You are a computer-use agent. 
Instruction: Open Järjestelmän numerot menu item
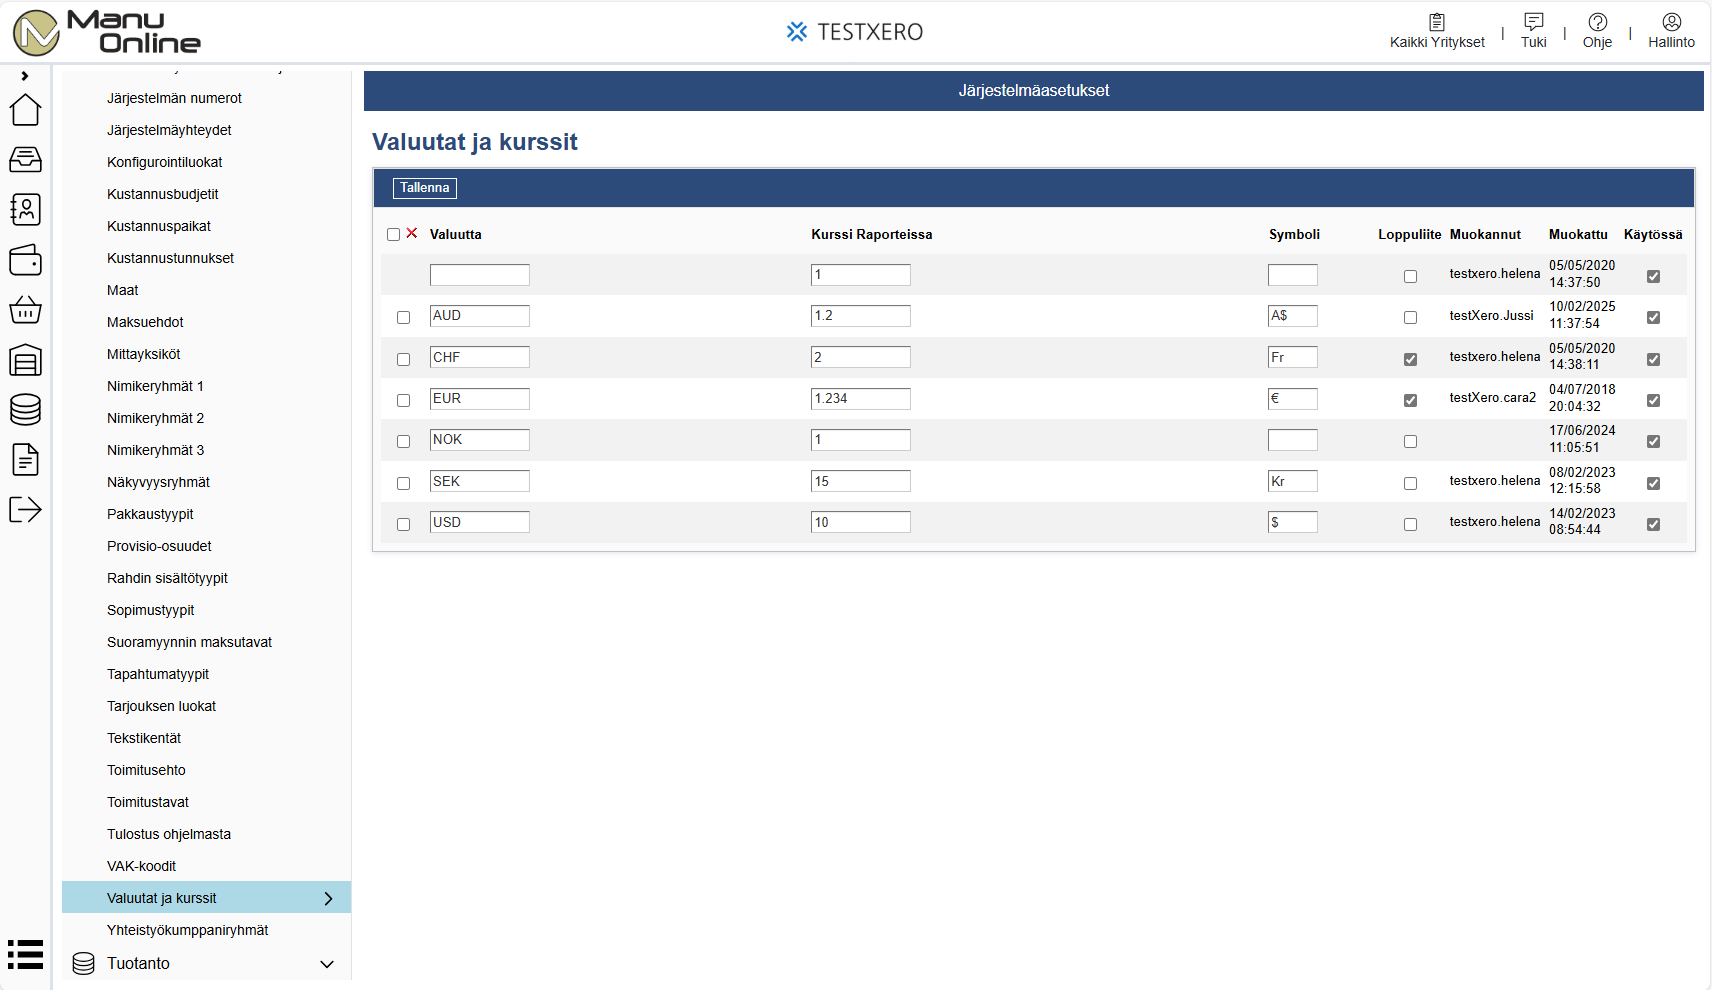click(x=174, y=98)
